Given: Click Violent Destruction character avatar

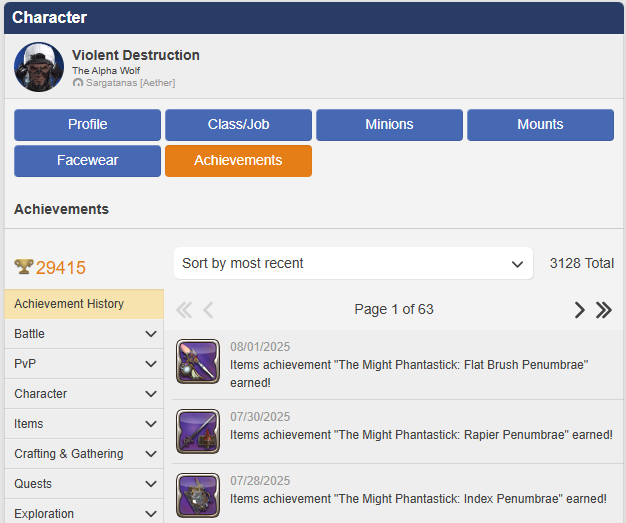Looking at the screenshot, I should [x=39, y=67].
